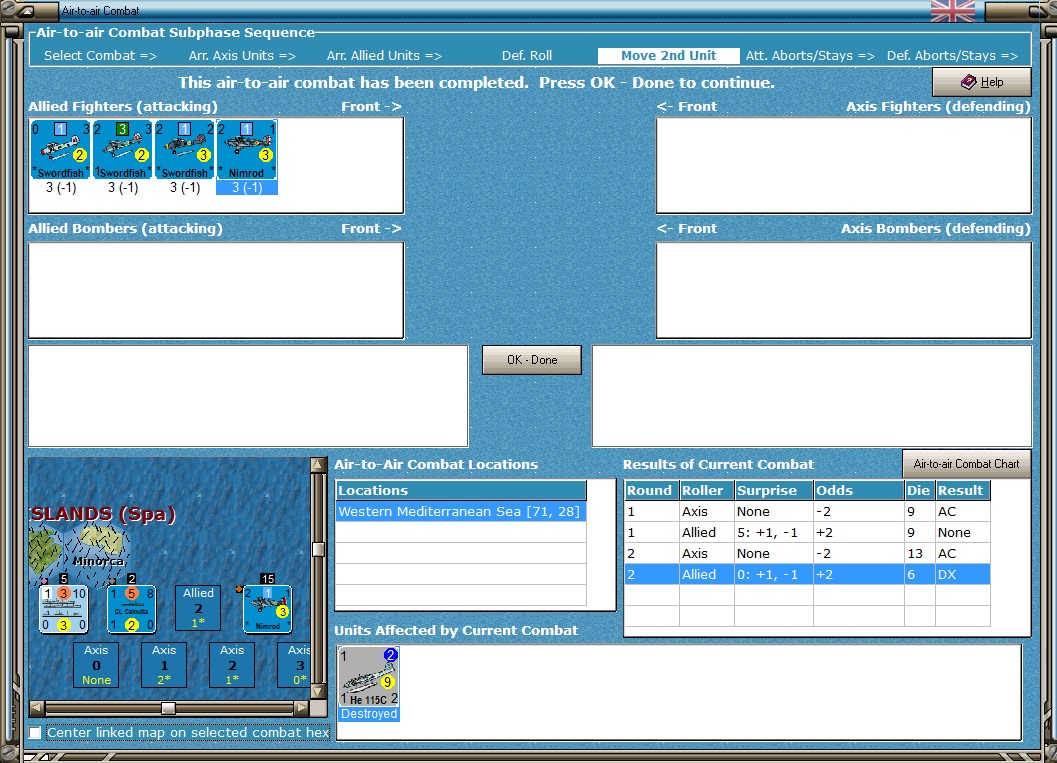Go to Arr. Axis Units subphase step
The height and width of the screenshot is (763, 1057).
pyautogui.click(x=242, y=56)
